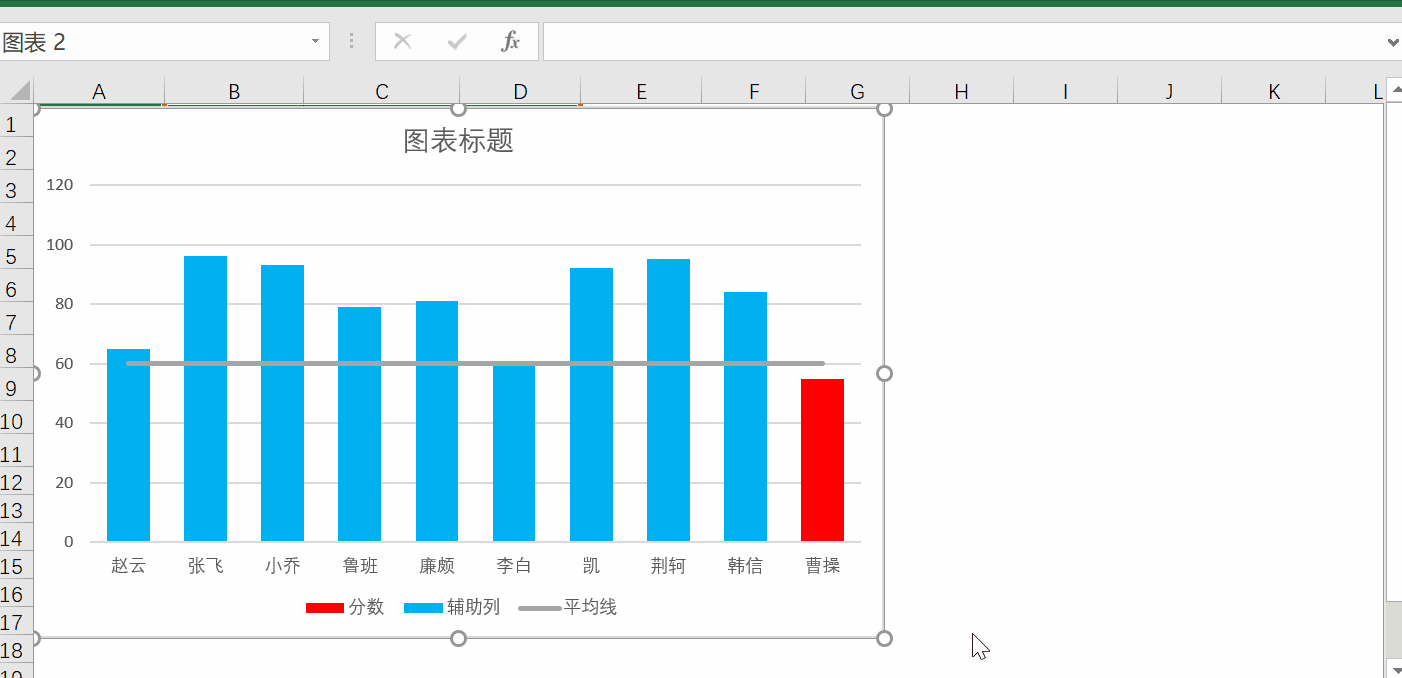
Task: Select column G header
Action: 857,92
